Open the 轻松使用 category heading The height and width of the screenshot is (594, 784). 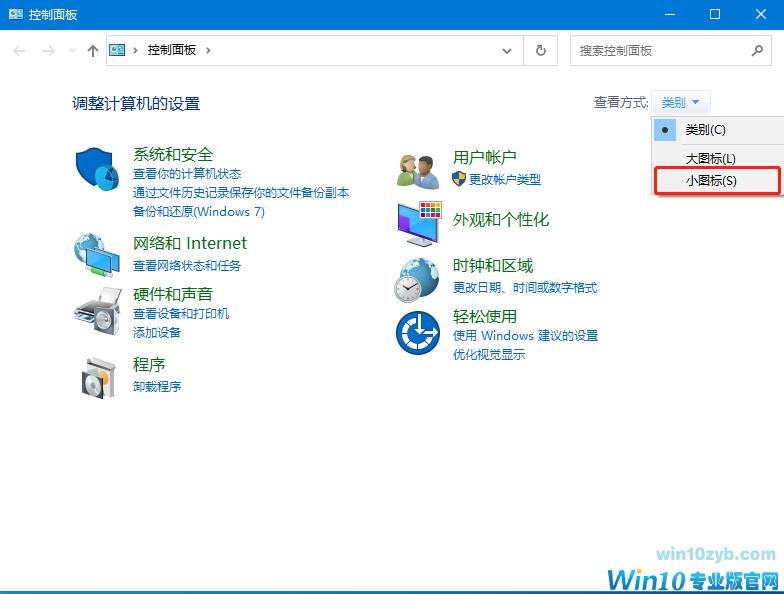[484, 316]
